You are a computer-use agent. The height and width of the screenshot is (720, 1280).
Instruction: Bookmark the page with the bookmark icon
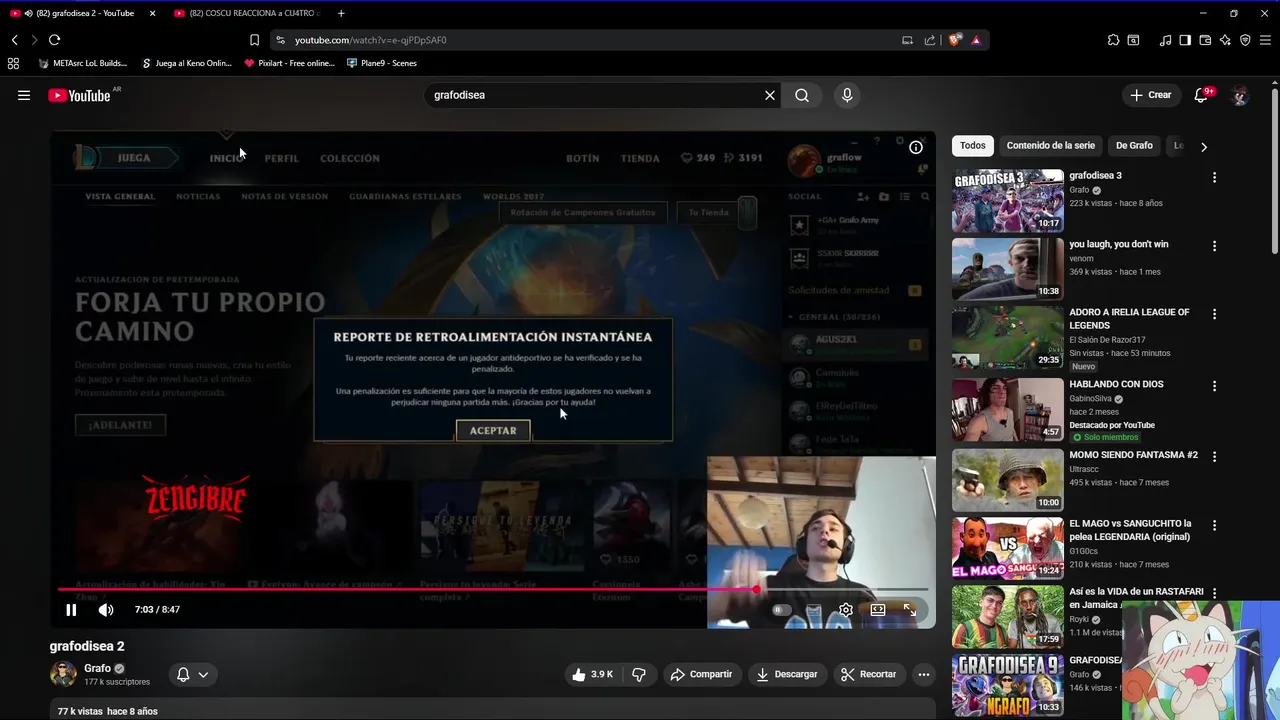click(254, 40)
